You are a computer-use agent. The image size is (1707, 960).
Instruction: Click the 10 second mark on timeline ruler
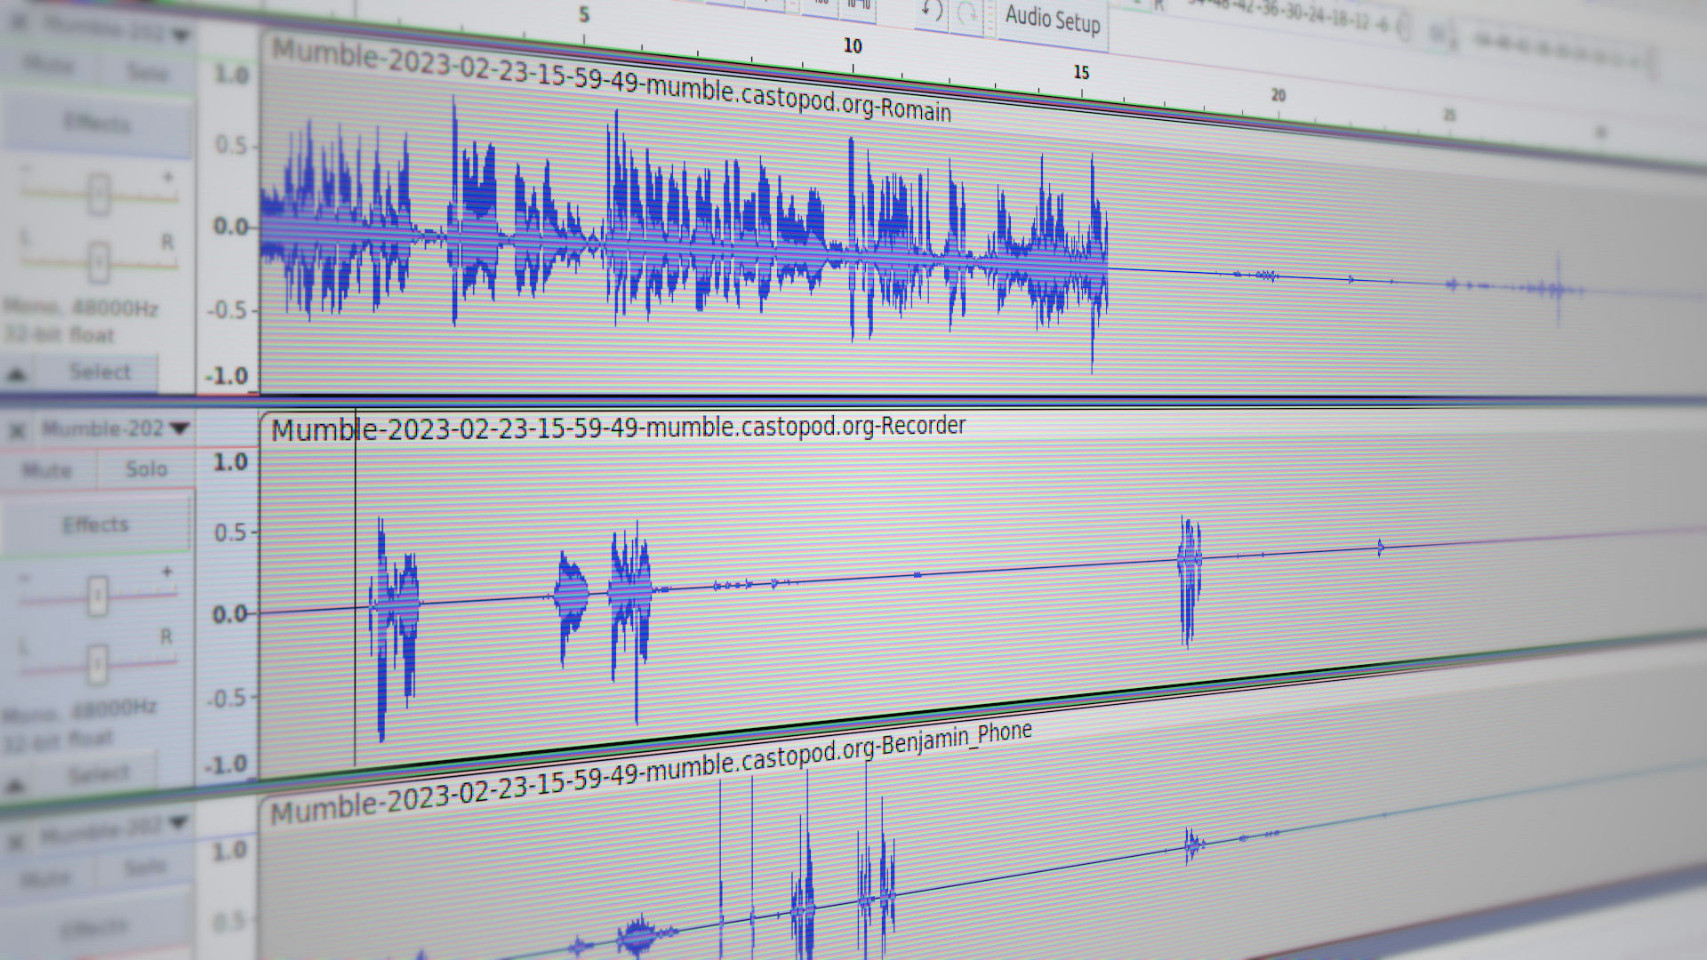852,47
